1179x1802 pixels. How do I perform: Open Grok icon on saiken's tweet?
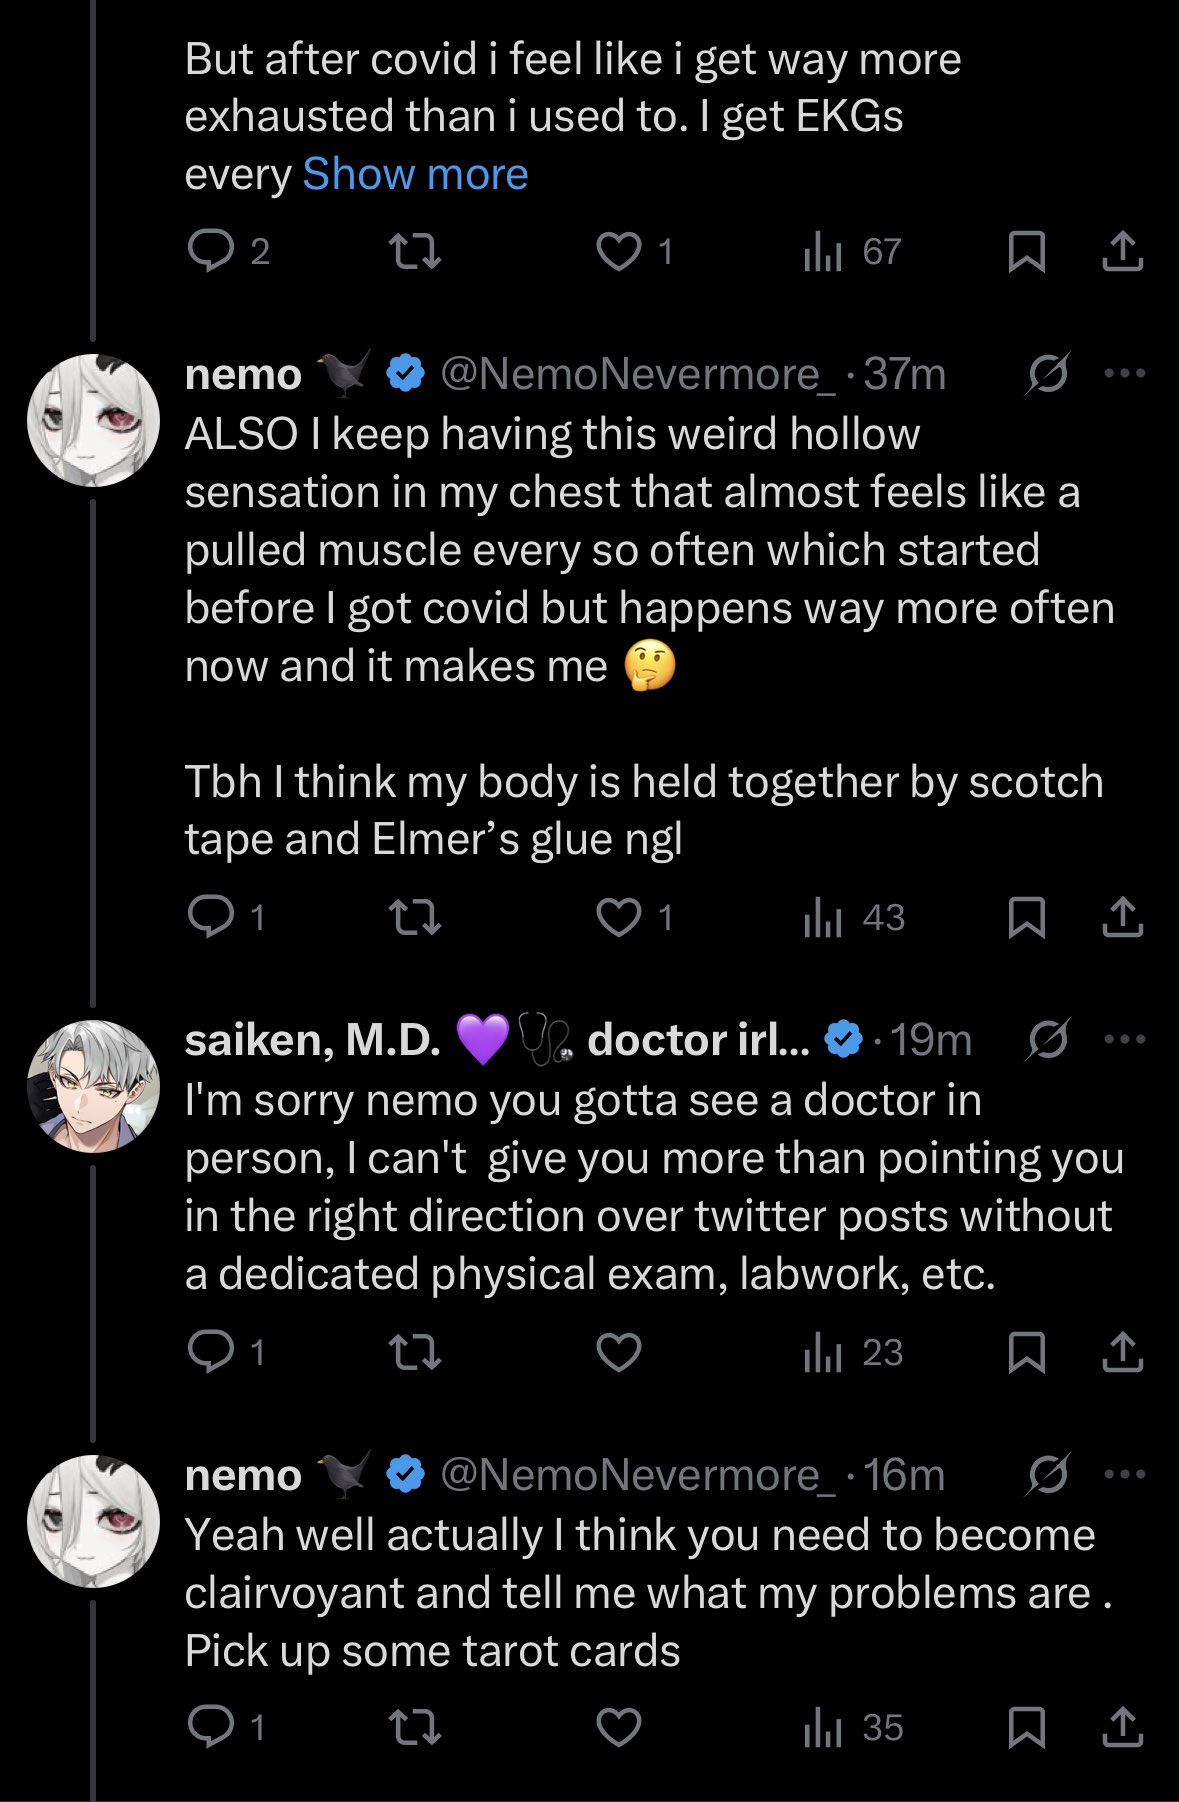pos(1047,1040)
